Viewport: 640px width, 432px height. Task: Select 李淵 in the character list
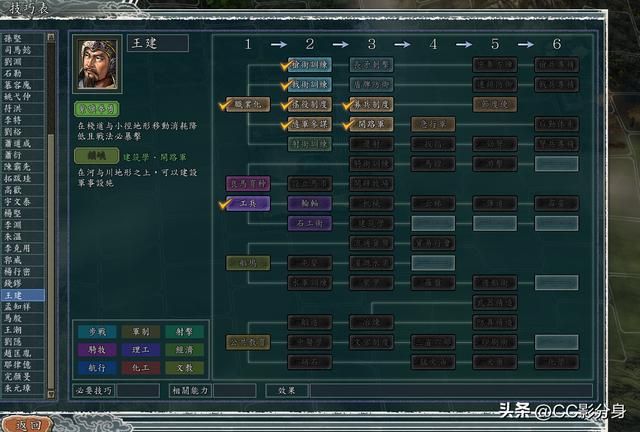[22, 225]
